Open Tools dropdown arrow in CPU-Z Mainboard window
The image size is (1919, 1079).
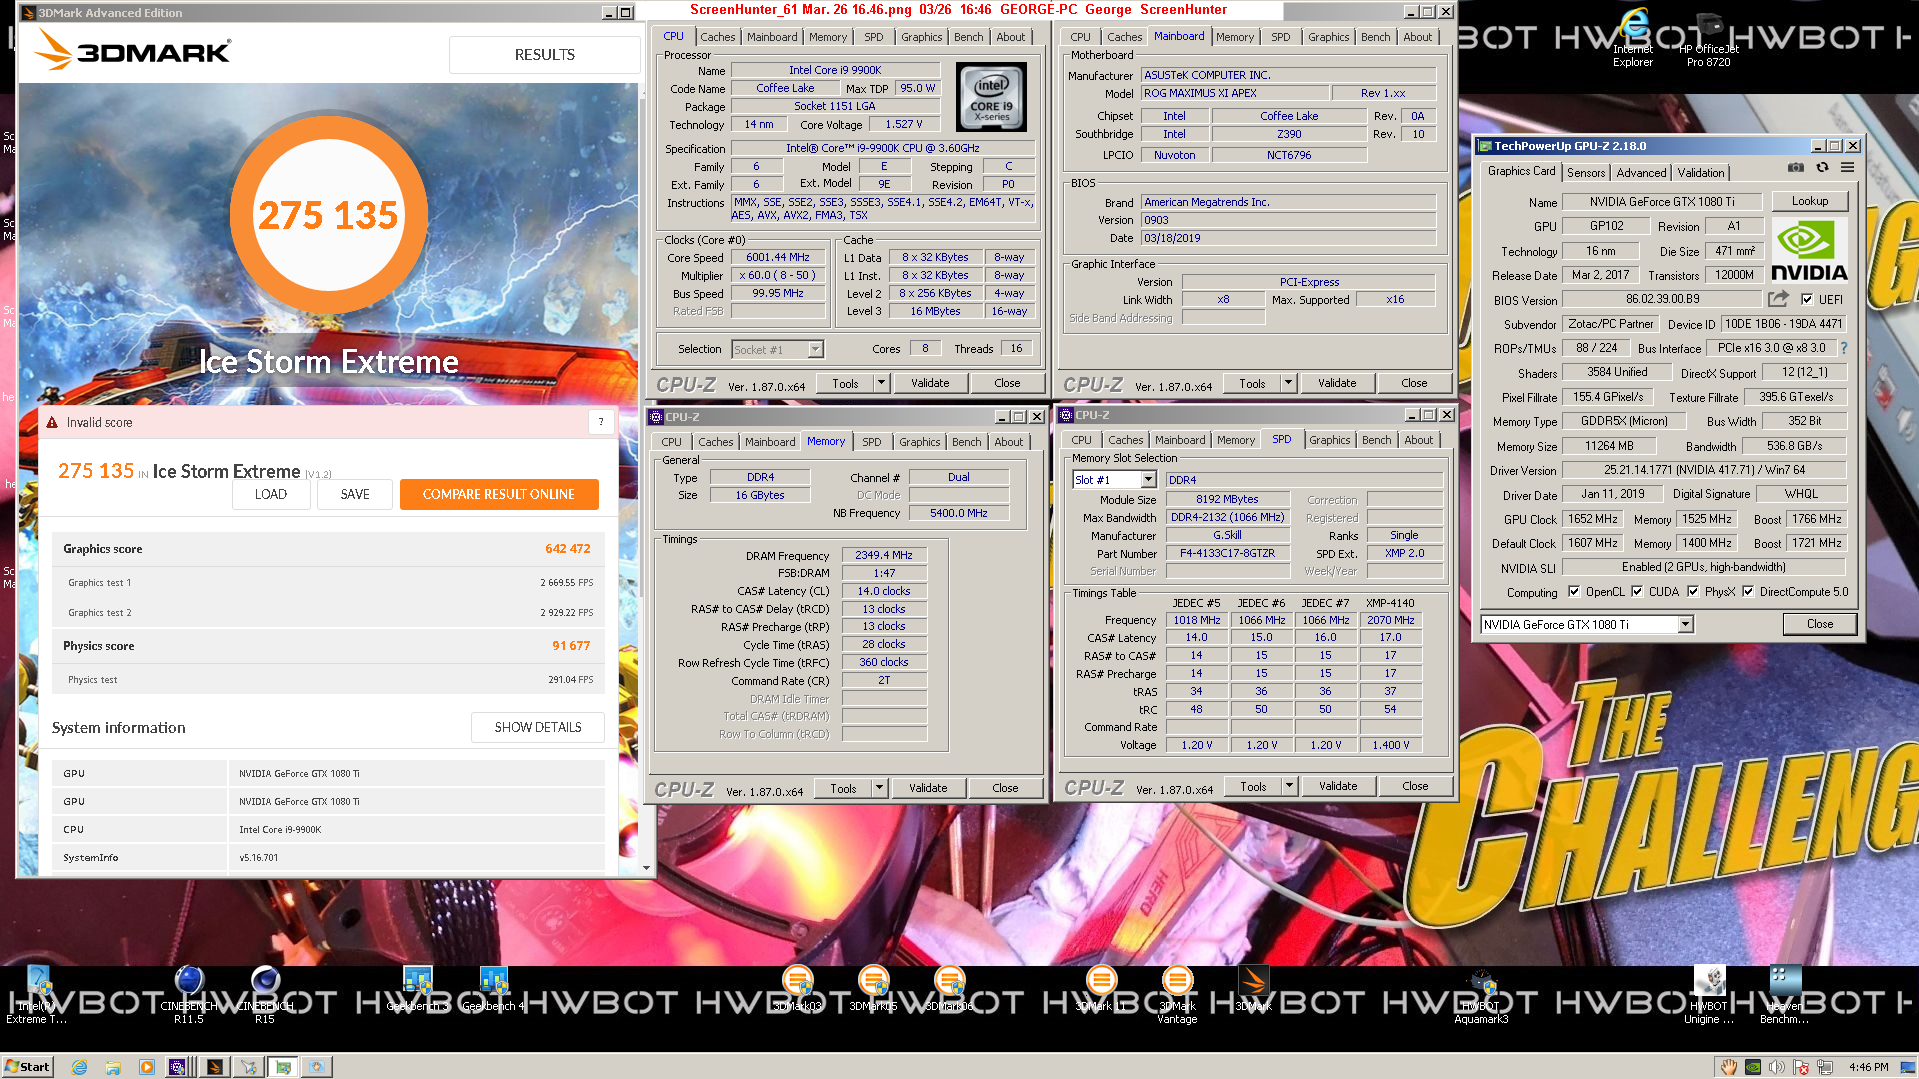[x=1288, y=383]
